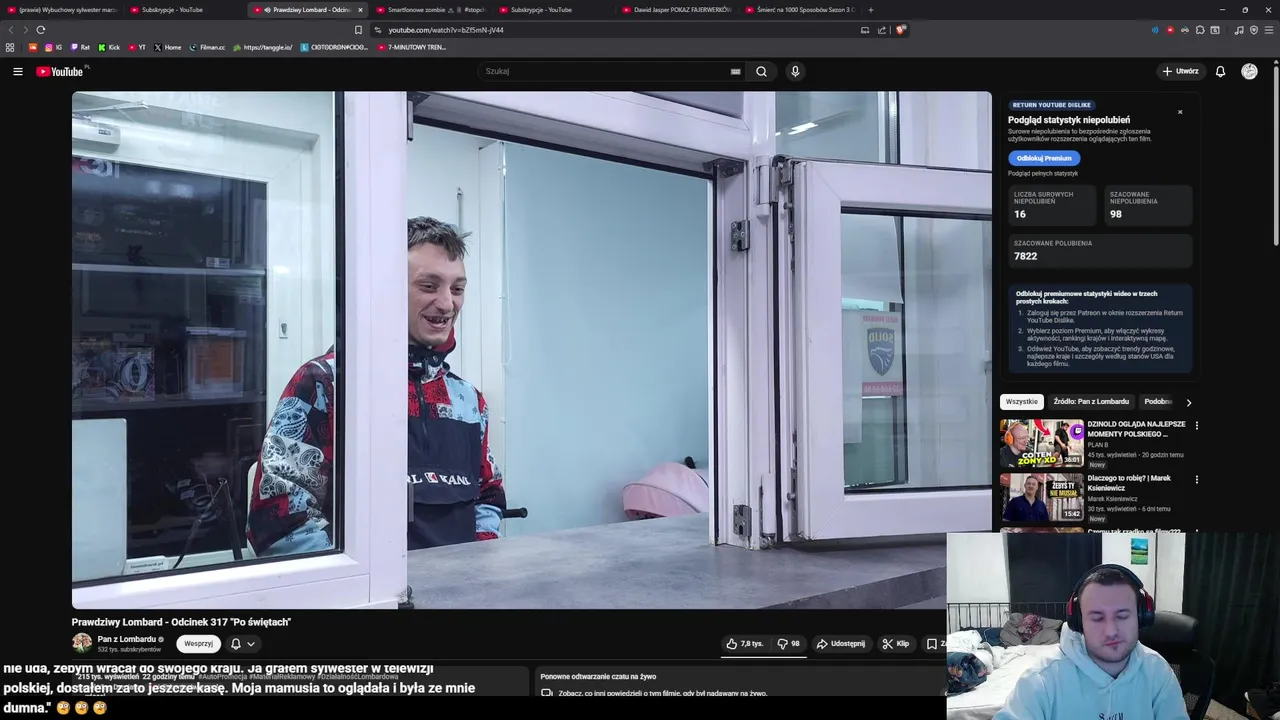Image resolution: width=1280 pixels, height=720 pixels.
Task: Go forward using browser forward arrow
Action: click(25, 30)
